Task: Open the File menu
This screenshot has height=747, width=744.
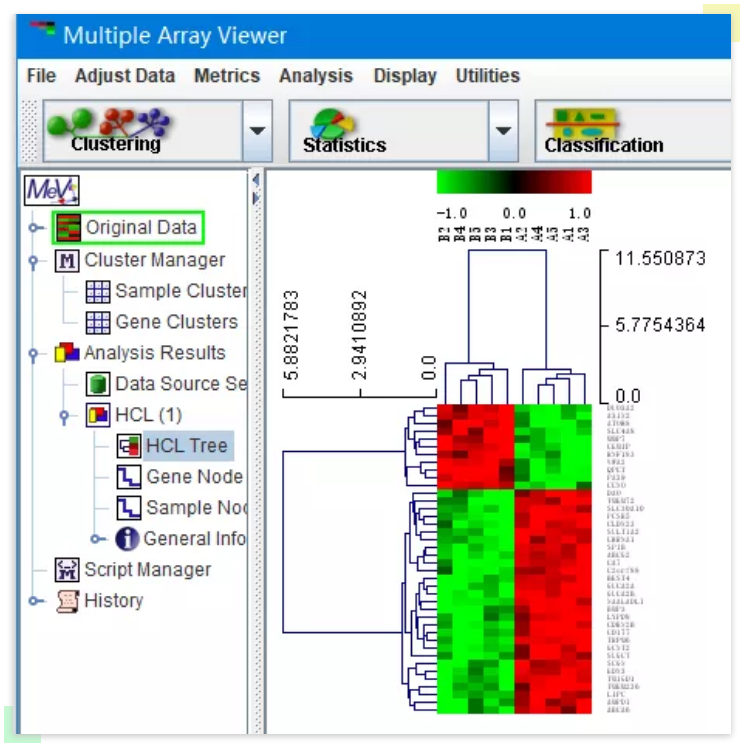Action: (x=41, y=76)
